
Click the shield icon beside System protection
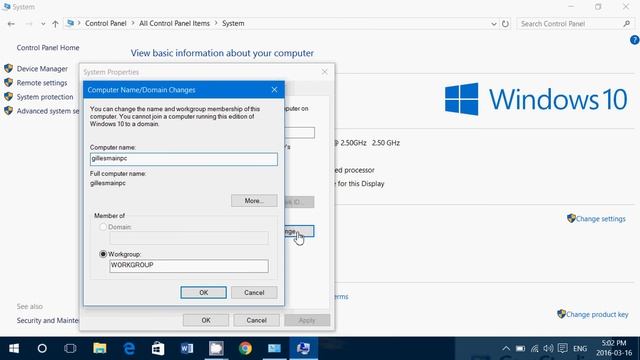tap(9, 97)
